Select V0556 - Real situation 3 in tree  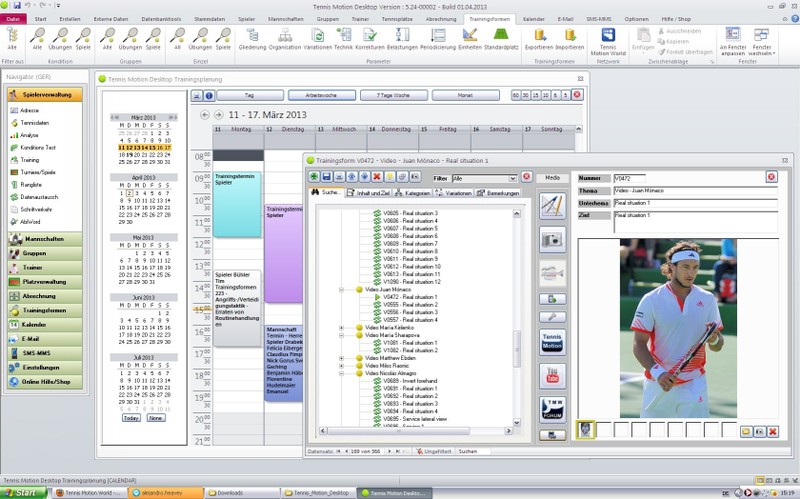click(410, 312)
